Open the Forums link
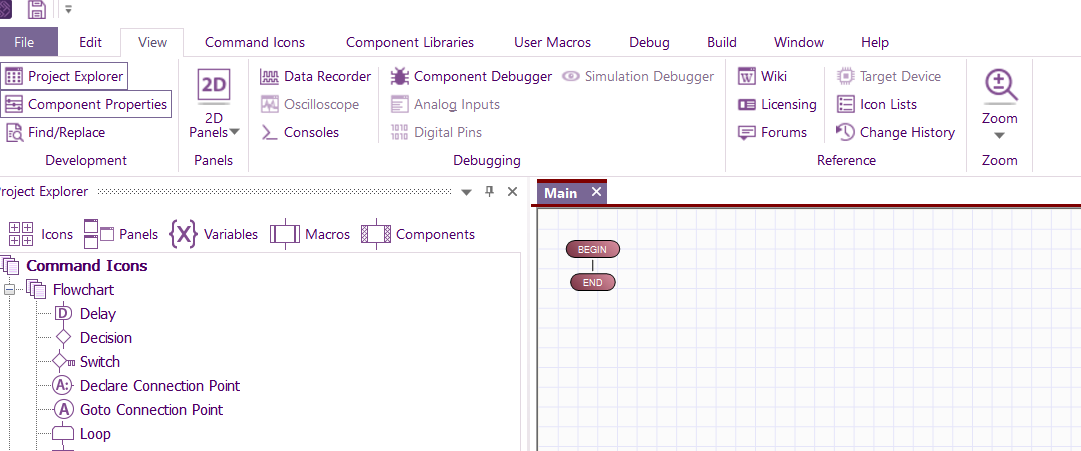The height and width of the screenshot is (451, 1081). coord(772,132)
